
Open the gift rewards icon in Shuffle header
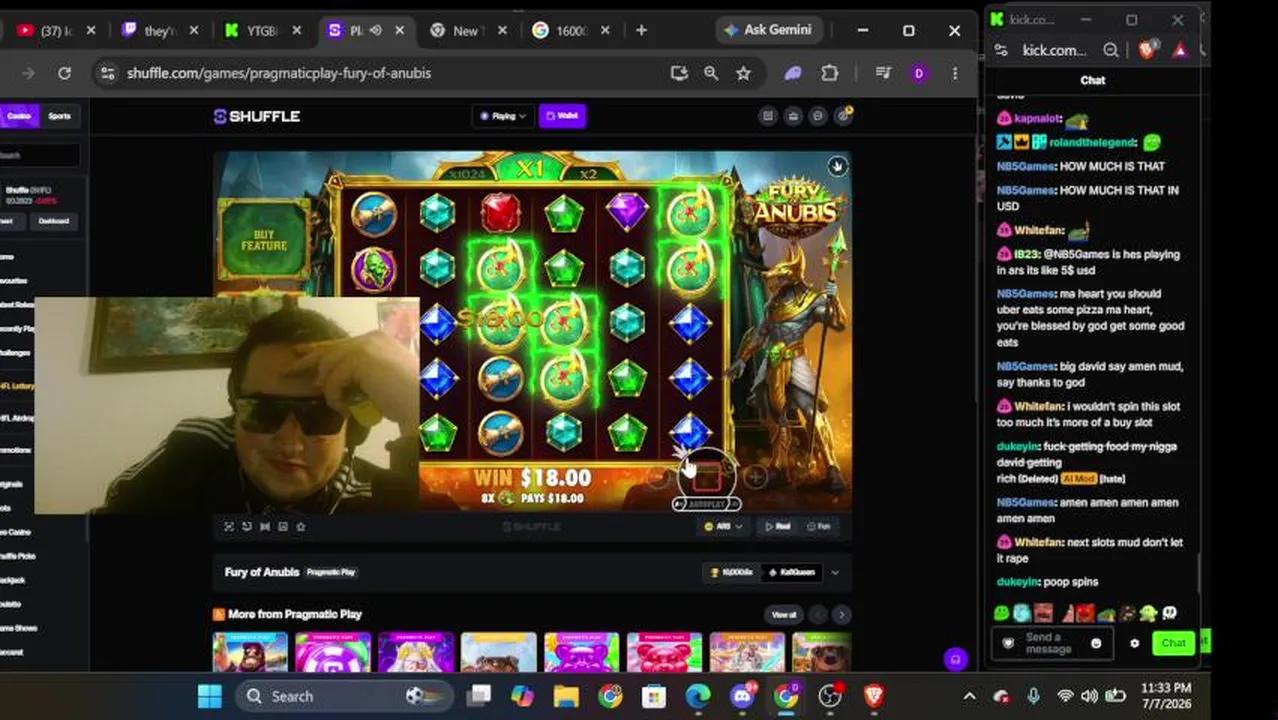(x=793, y=116)
